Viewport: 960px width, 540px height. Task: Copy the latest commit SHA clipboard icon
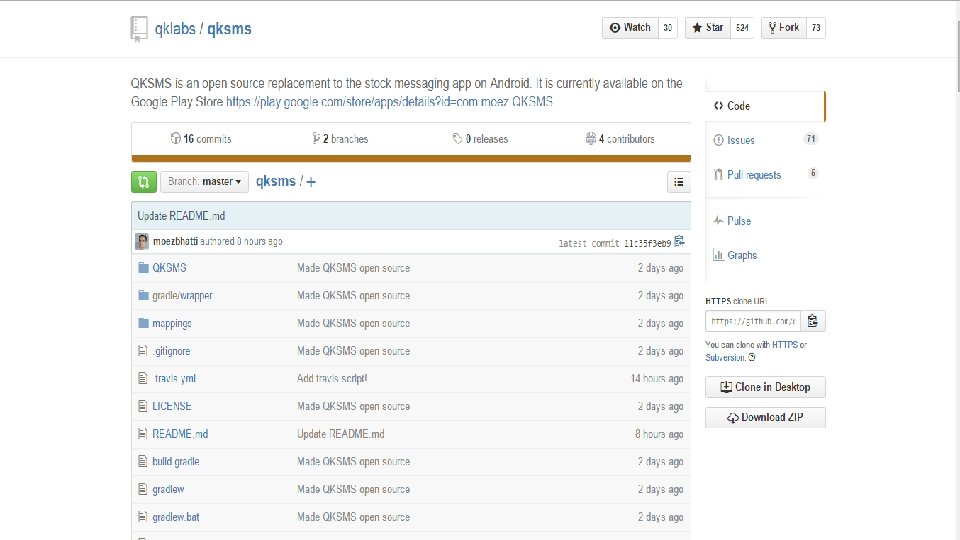pos(679,241)
